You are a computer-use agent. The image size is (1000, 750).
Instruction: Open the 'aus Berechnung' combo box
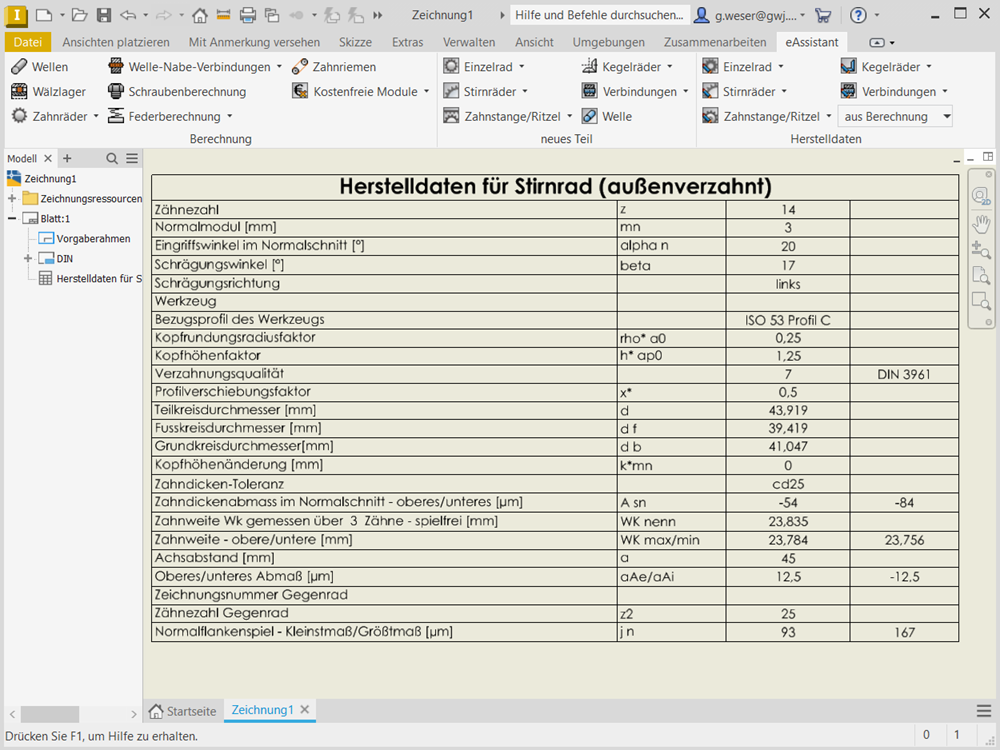coord(896,117)
